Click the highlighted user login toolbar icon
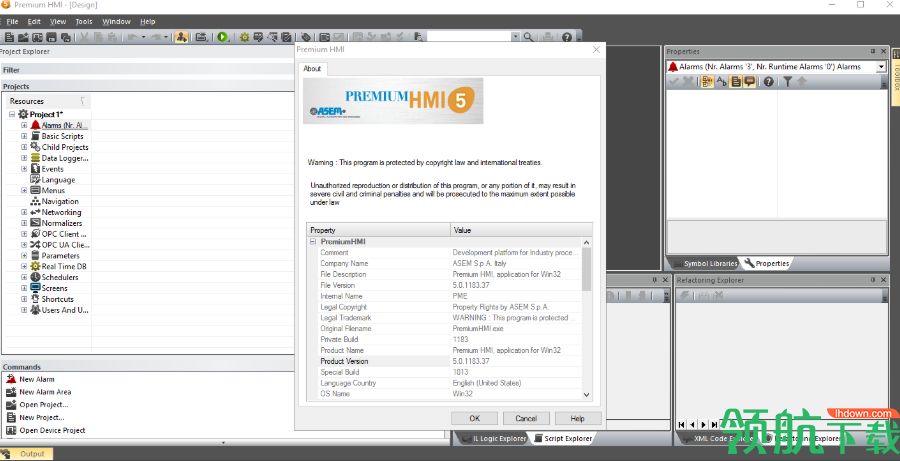 pos(181,37)
